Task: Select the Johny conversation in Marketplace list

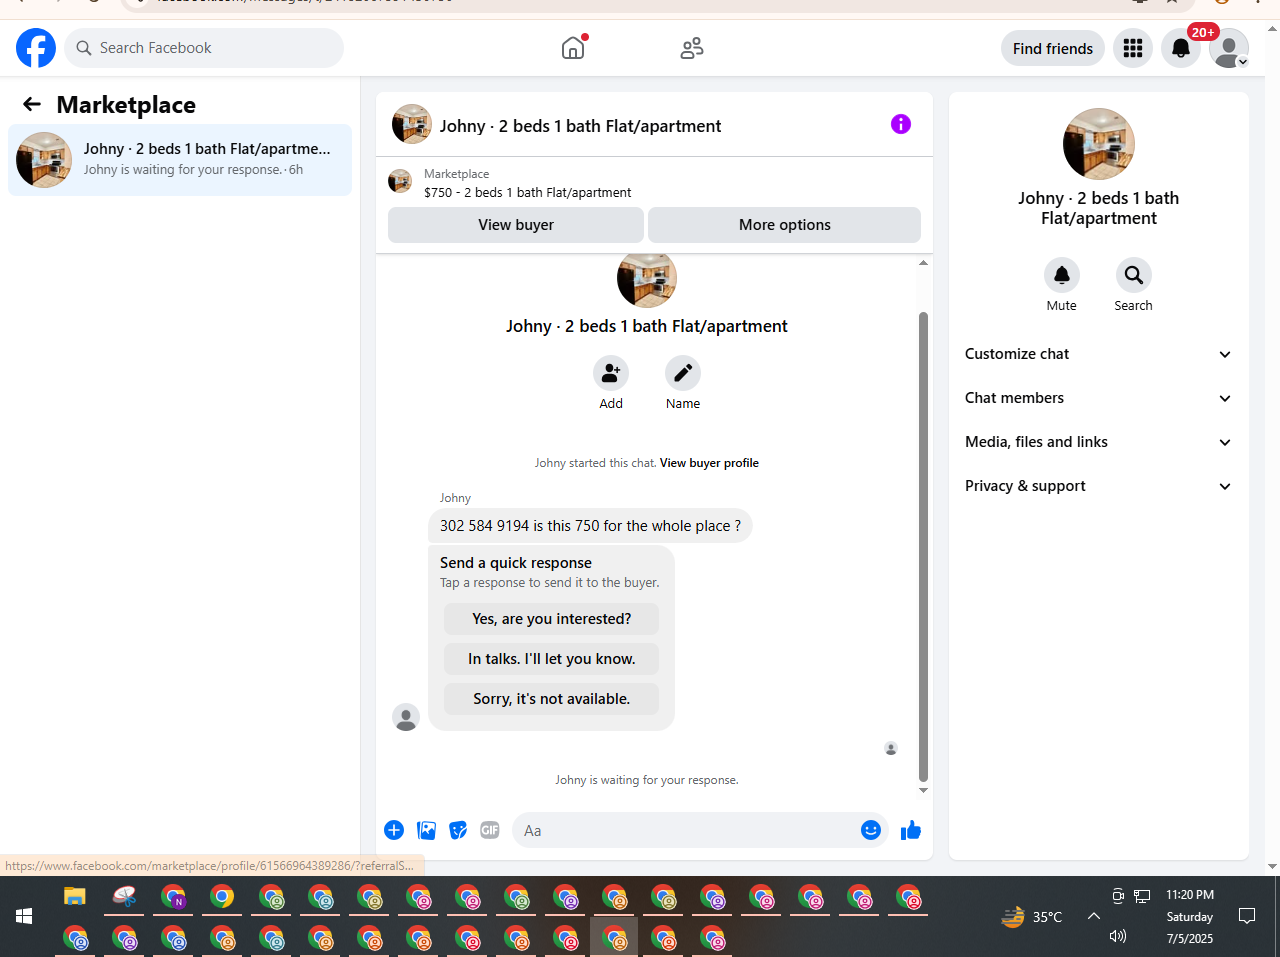Action: (x=180, y=160)
